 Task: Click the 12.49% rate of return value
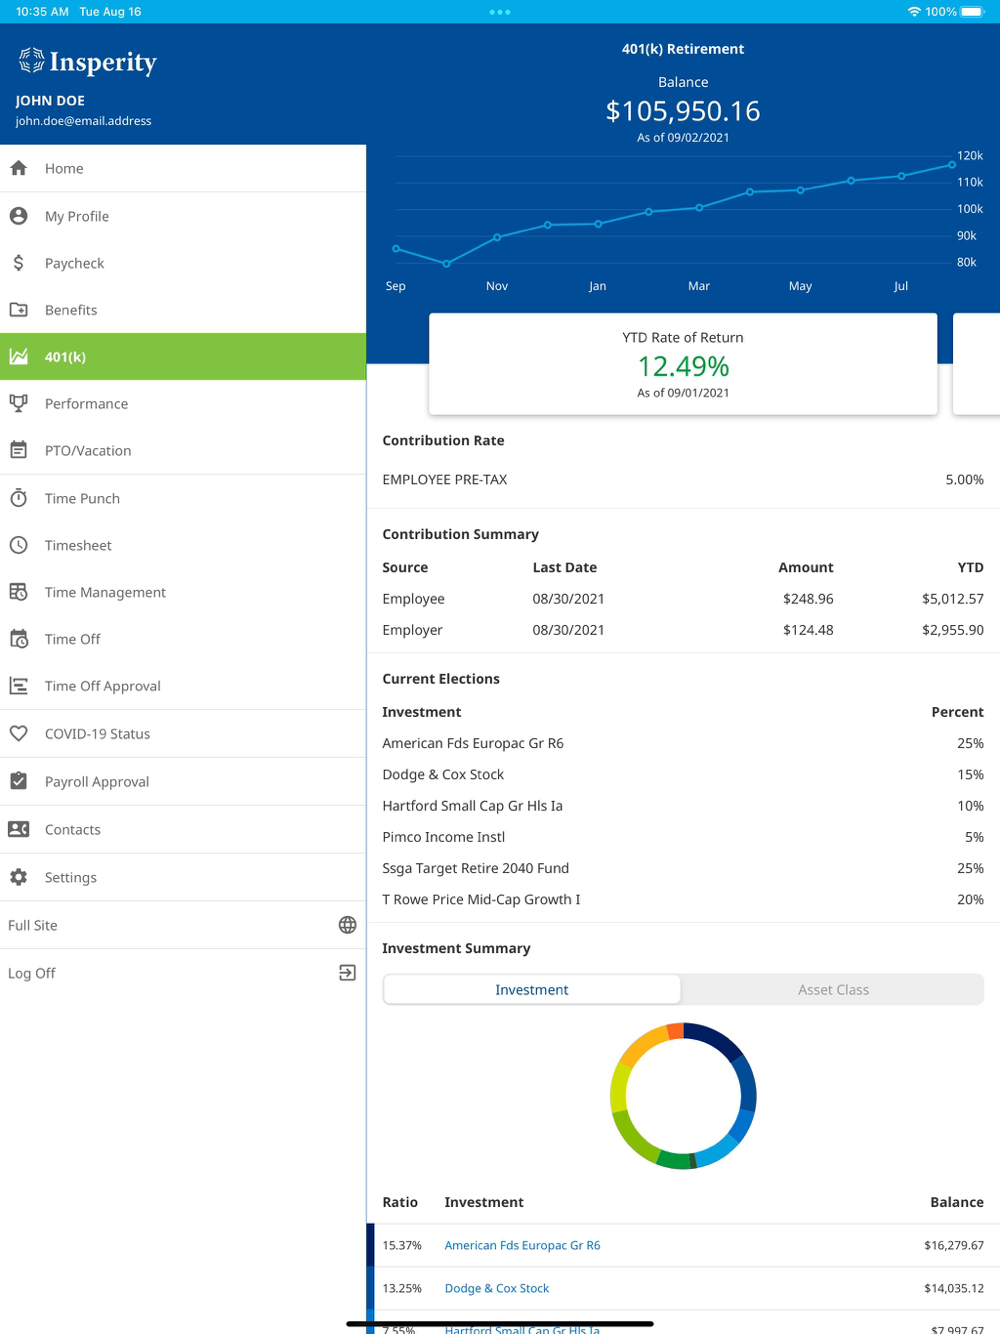click(683, 366)
